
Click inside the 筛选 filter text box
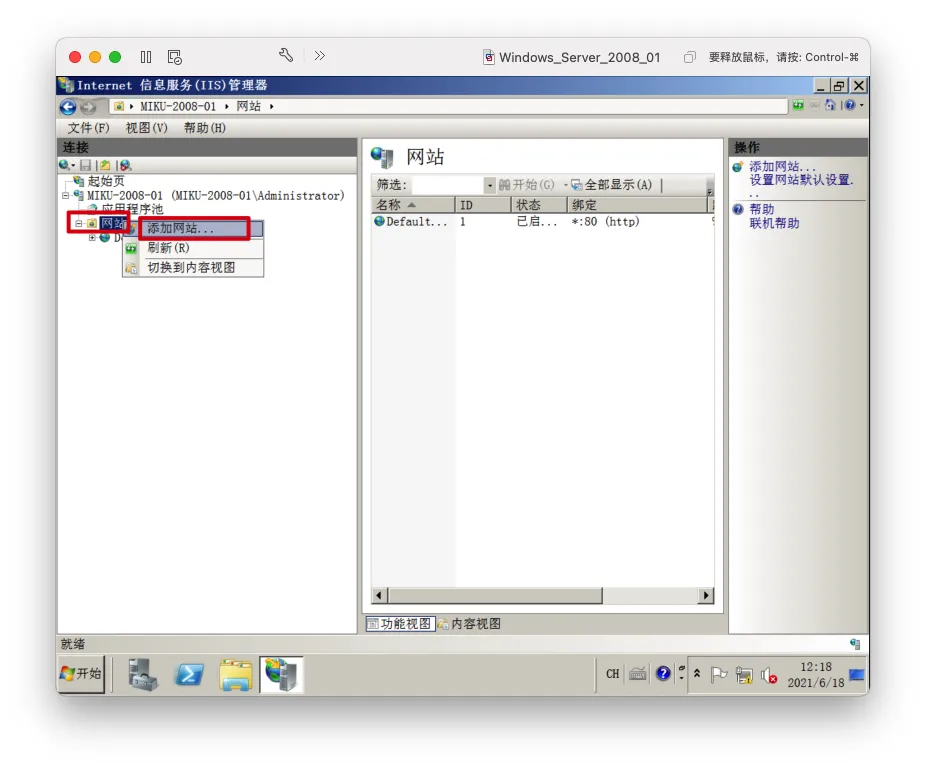click(x=448, y=185)
